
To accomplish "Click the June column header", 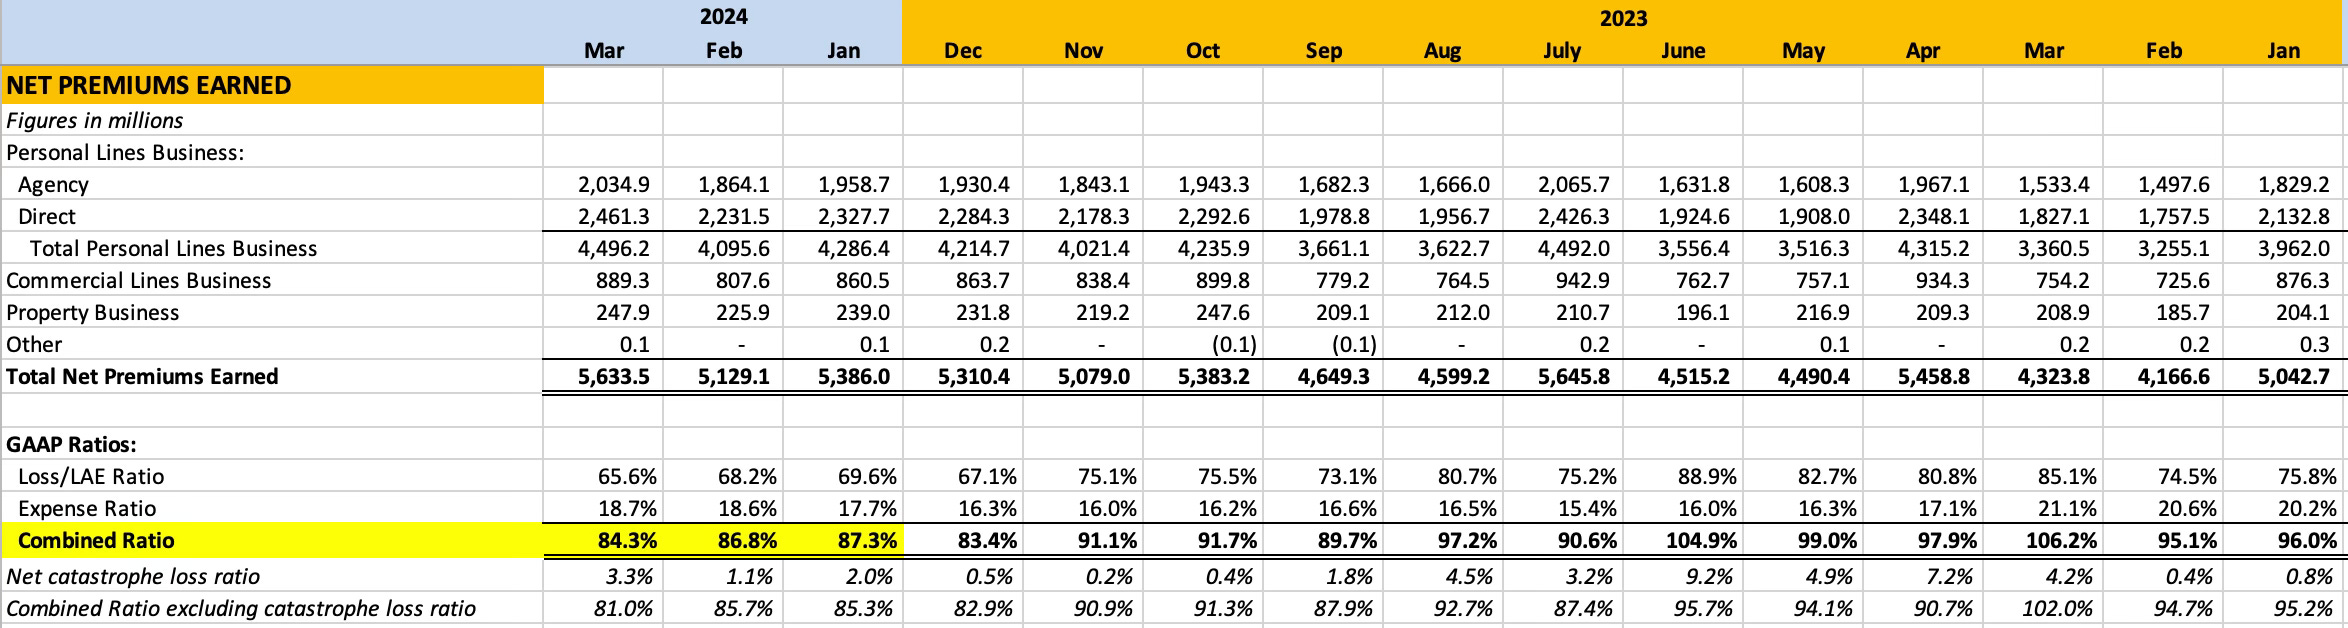I will coord(1683,50).
